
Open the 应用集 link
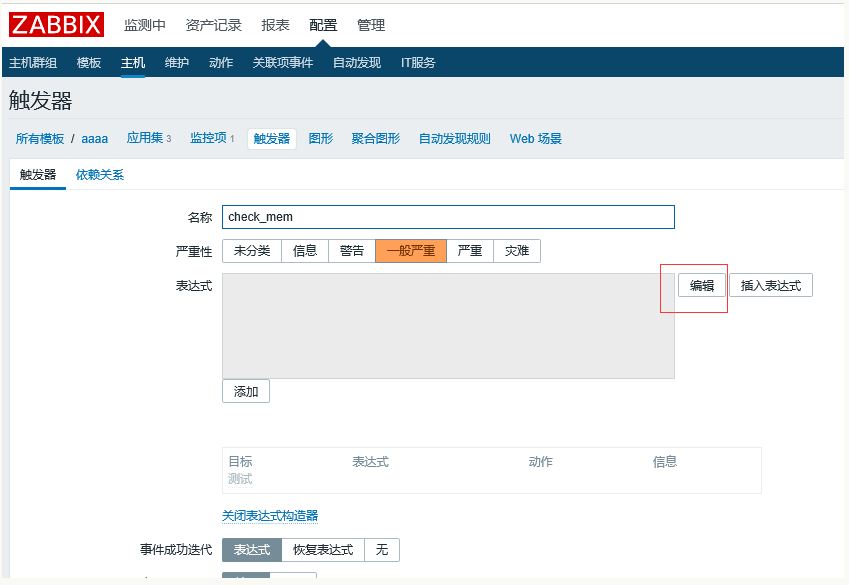click(x=145, y=138)
